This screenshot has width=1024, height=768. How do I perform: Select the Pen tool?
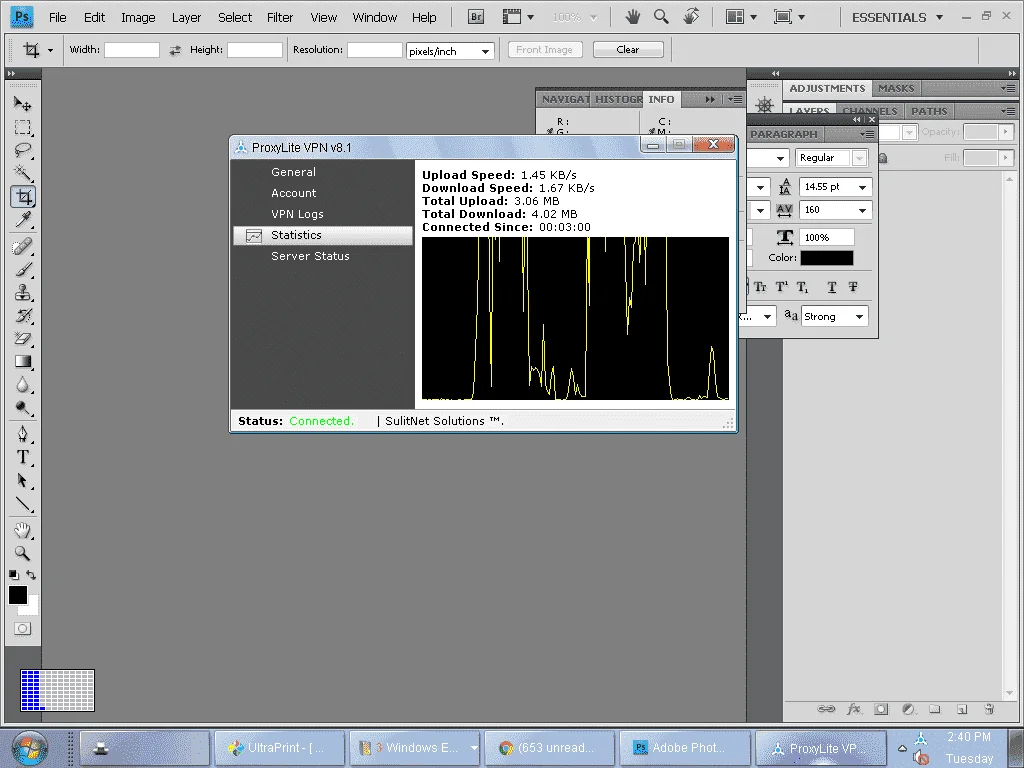coord(23,434)
